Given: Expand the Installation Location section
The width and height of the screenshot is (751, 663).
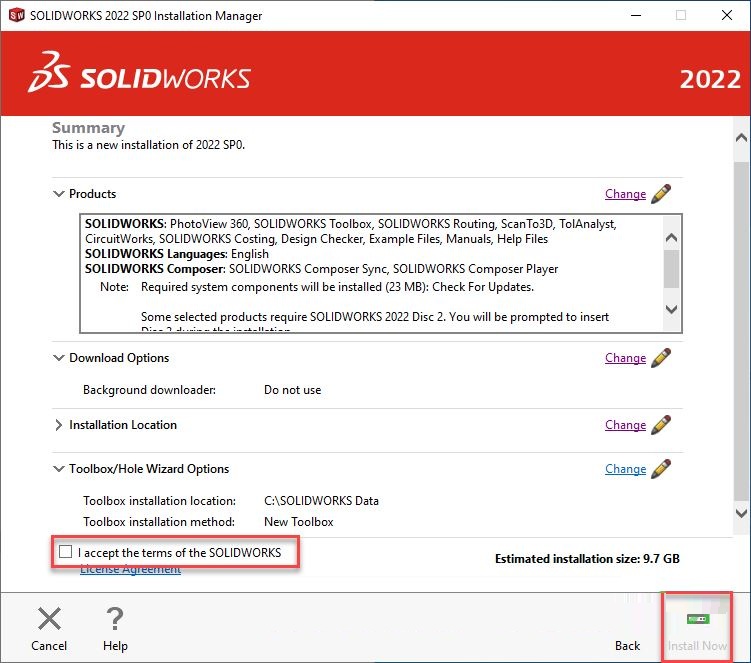Looking at the screenshot, I should pyautogui.click(x=58, y=425).
